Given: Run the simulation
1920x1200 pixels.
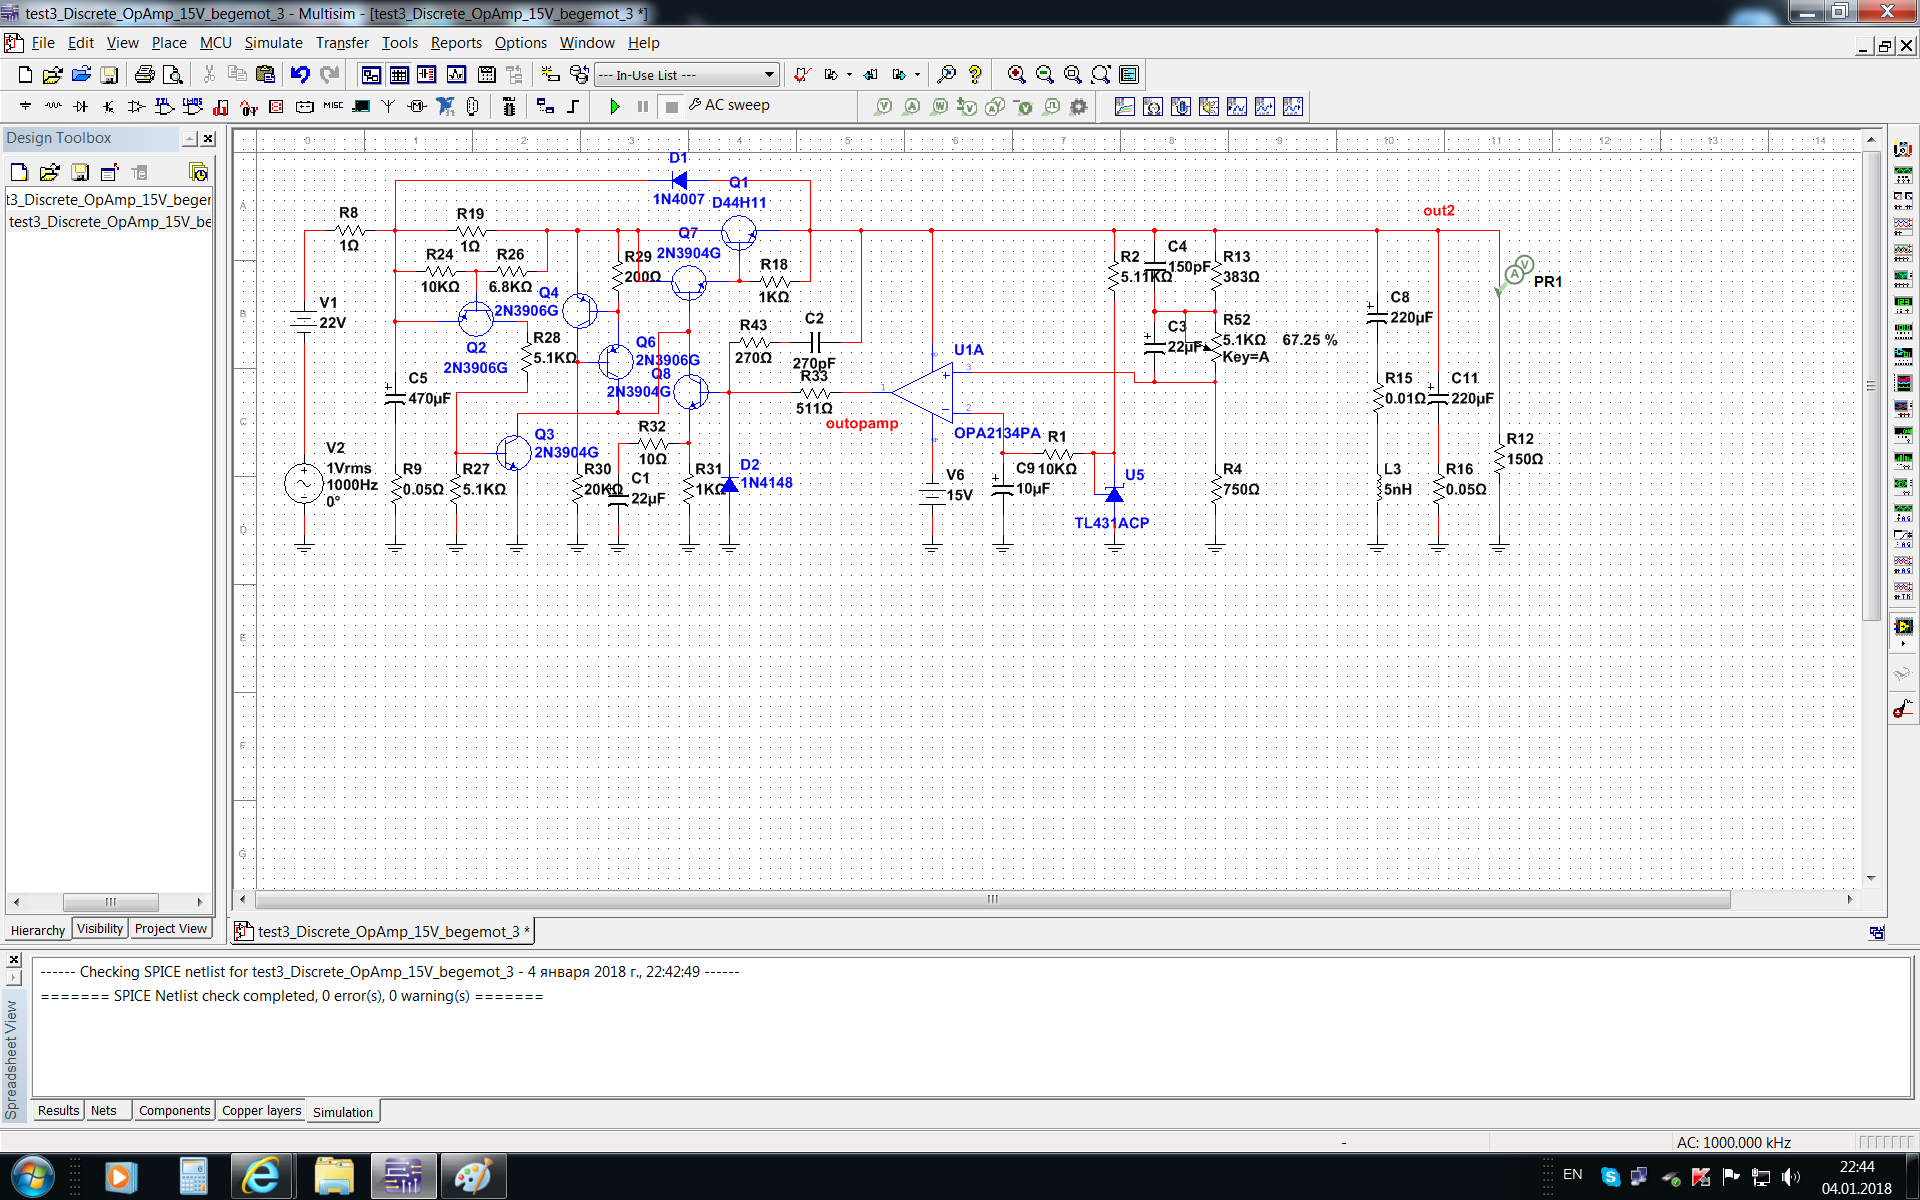Looking at the screenshot, I should [614, 105].
